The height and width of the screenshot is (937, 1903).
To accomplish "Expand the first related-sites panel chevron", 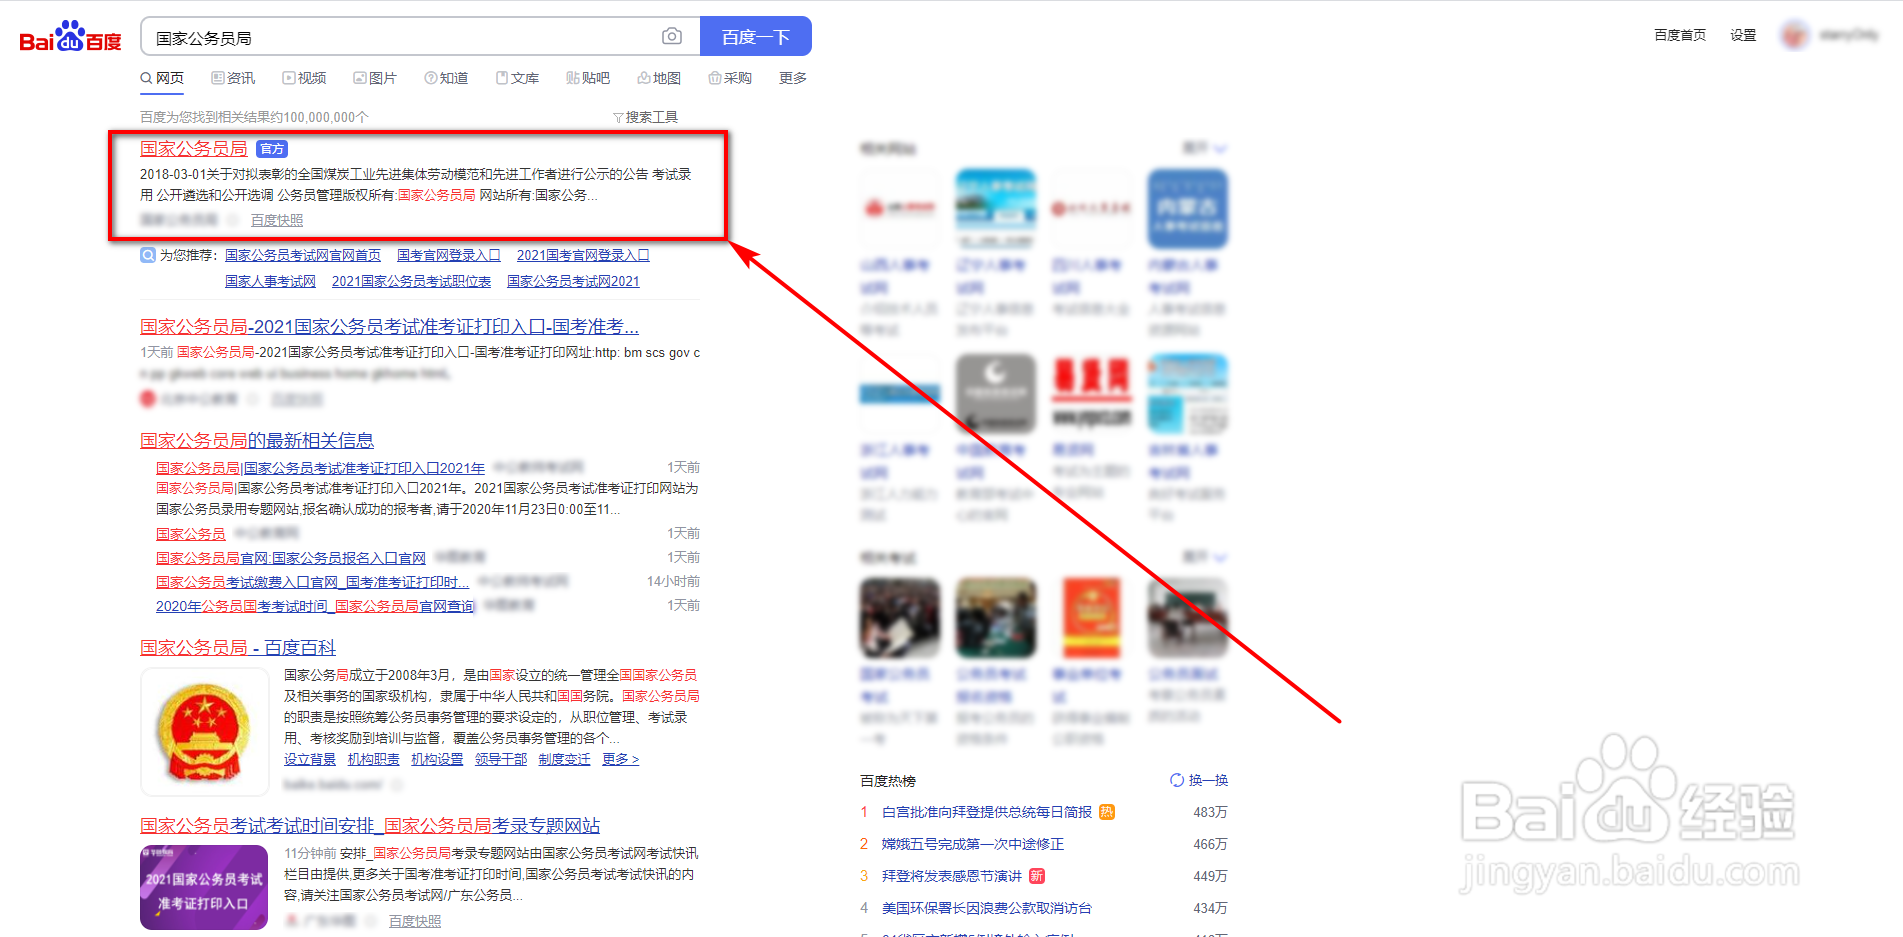I will click(x=1220, y=148).
